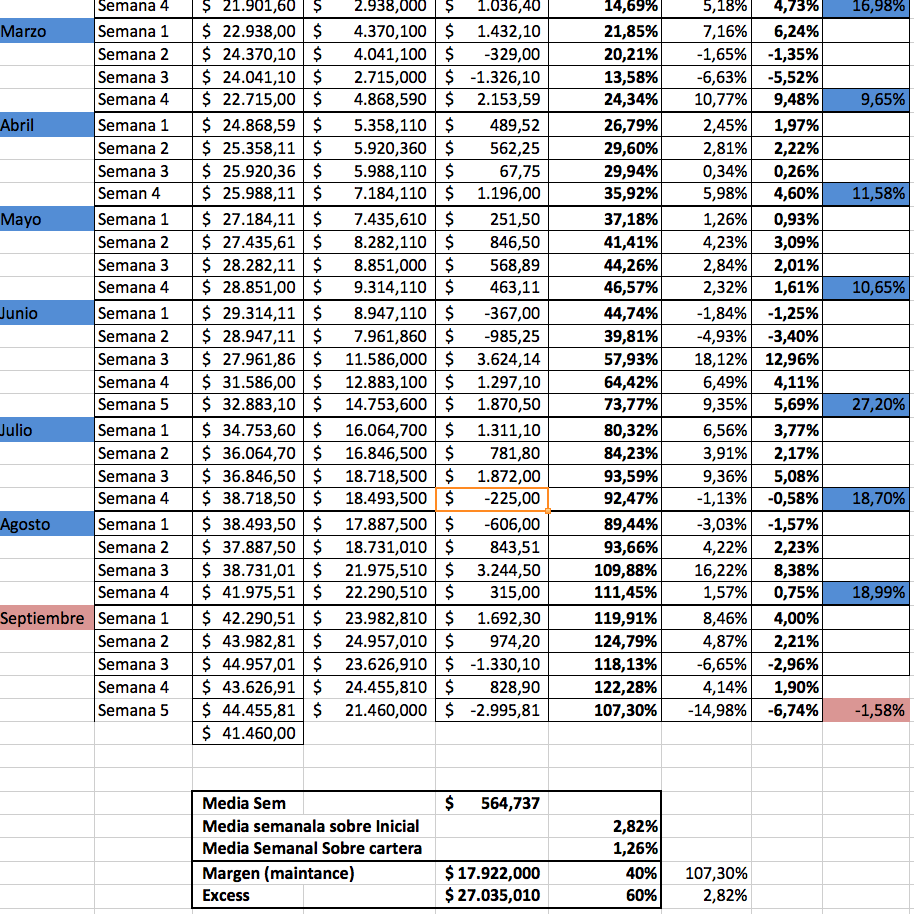The height and width of the screenshot is (914, 914).
Task: Click the cell with 41,41%
Action: (604, 242)
